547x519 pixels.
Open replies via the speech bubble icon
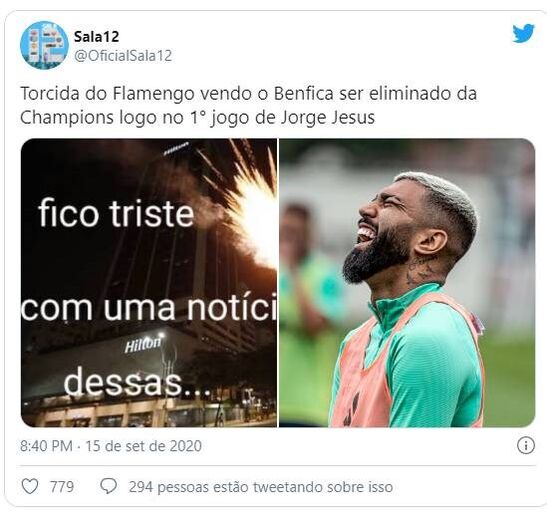108,486
